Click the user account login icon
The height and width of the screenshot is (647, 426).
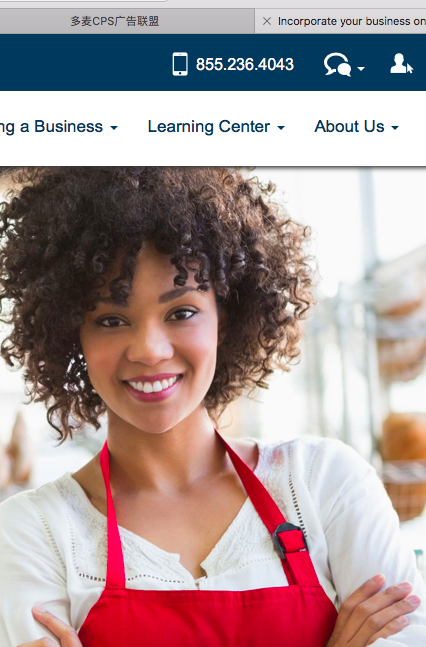click(402, 64)
